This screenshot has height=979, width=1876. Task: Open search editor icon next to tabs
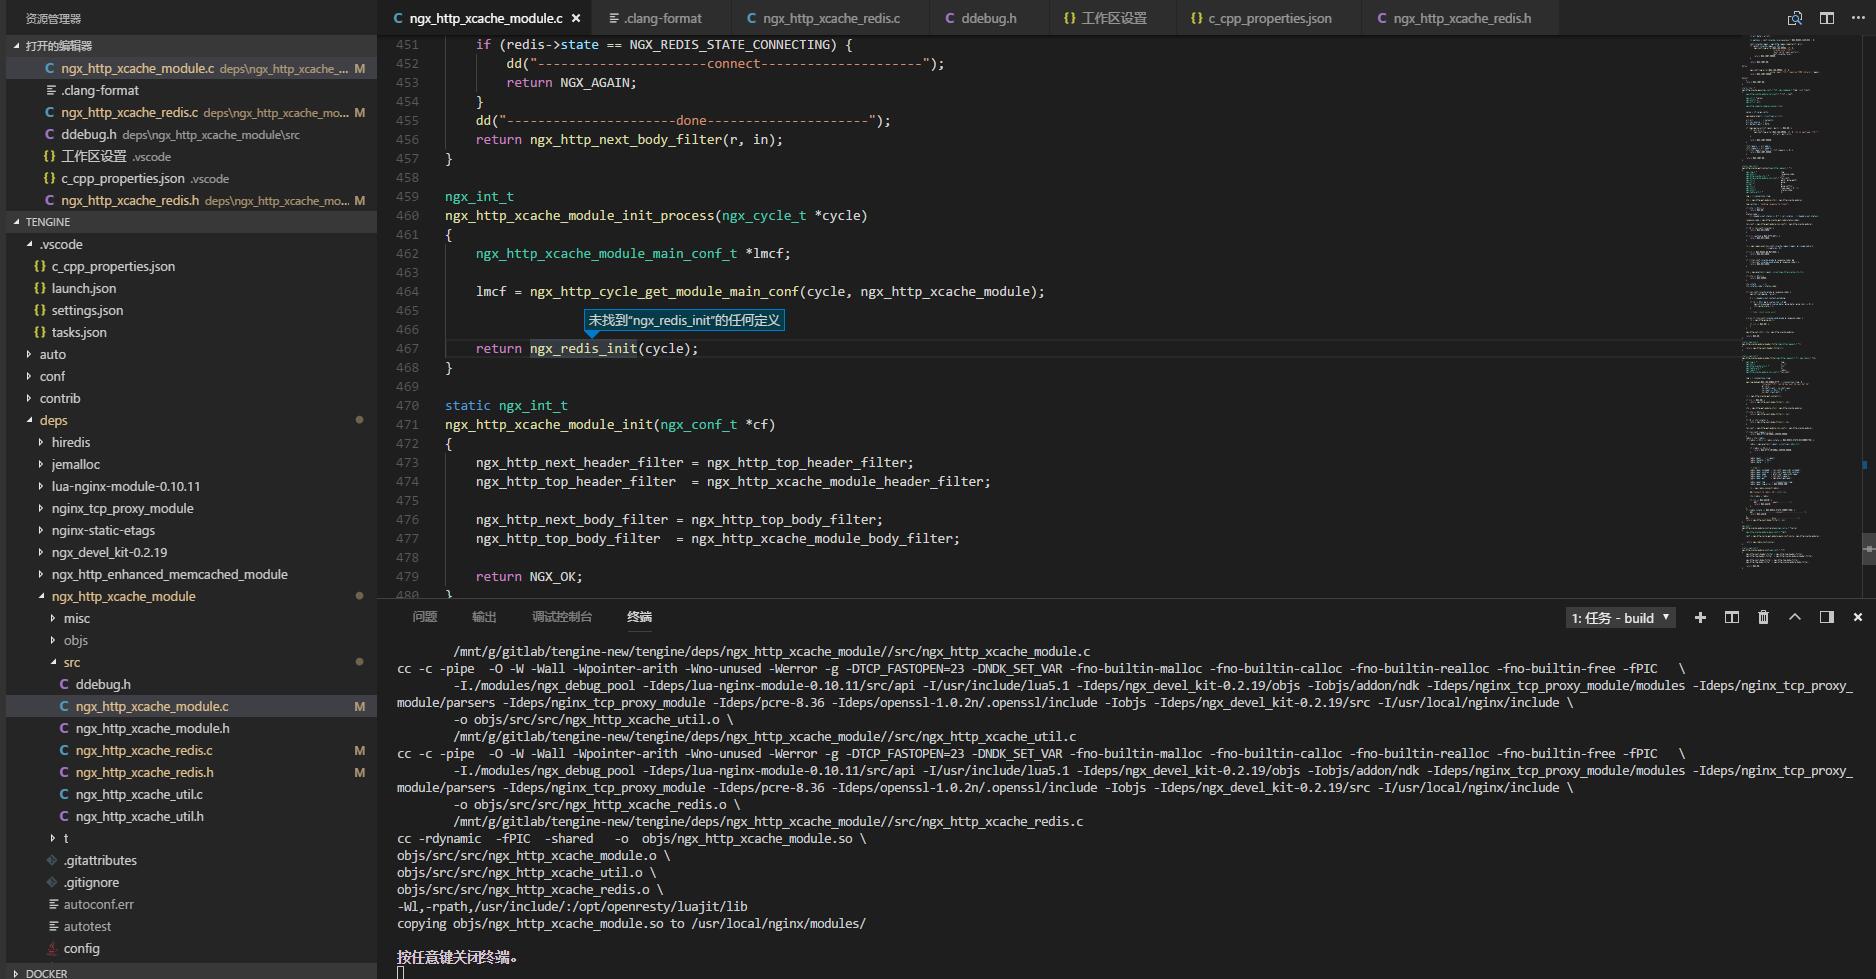pyautogui.click(x=1794, y=17)
